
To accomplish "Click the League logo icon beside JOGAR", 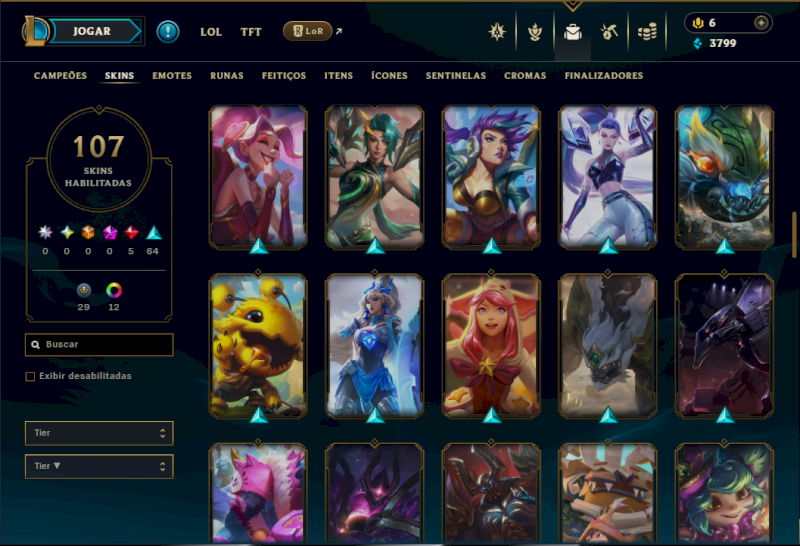I will (x=35, y=31).
